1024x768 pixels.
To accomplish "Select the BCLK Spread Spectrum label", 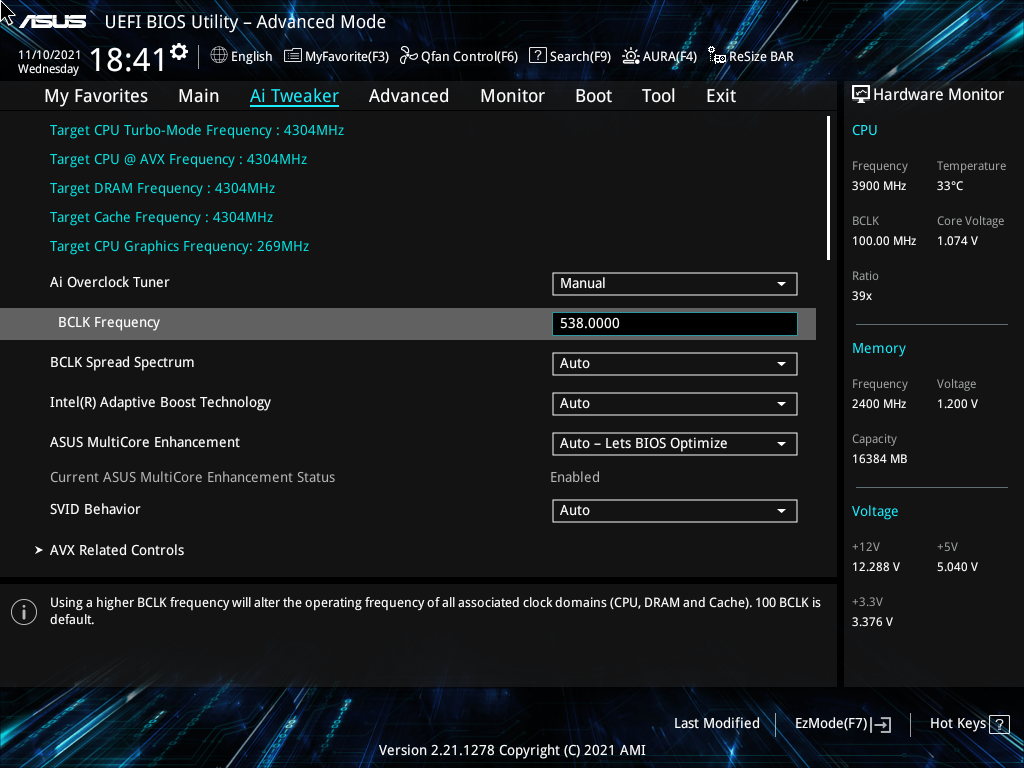I will (122, 362).
